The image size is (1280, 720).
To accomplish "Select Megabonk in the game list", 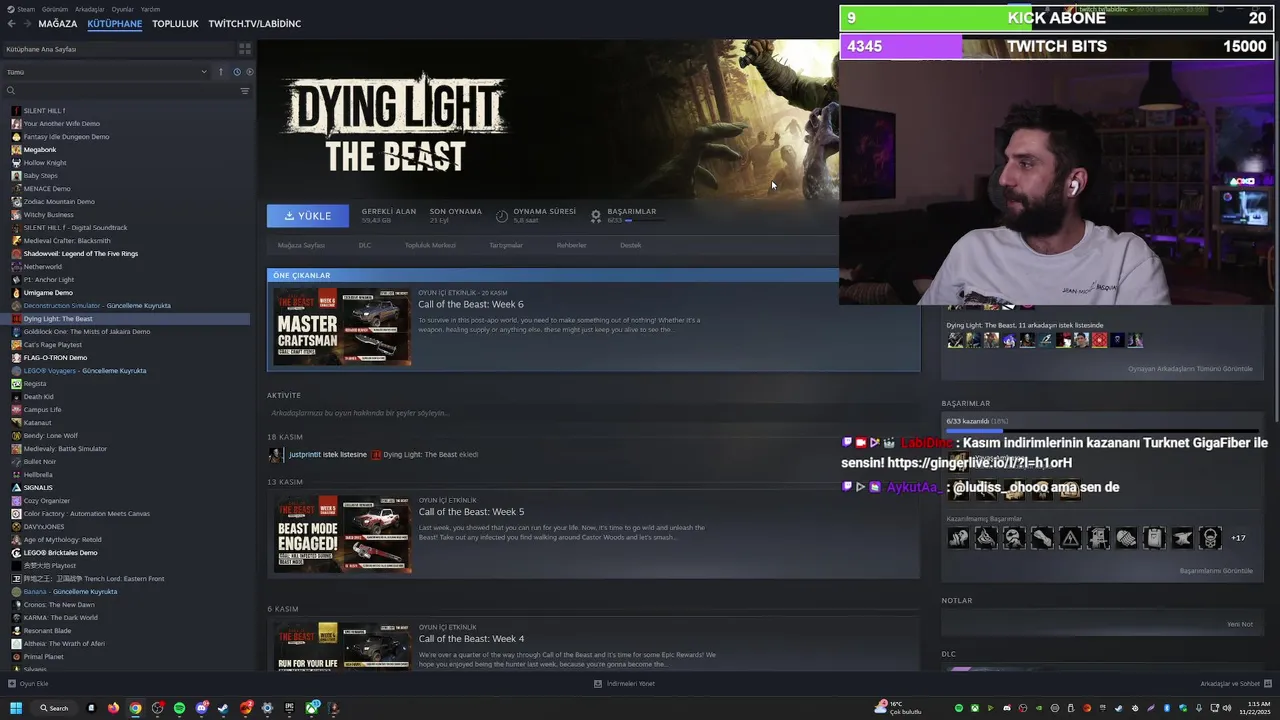I will [x=40, y=150].
